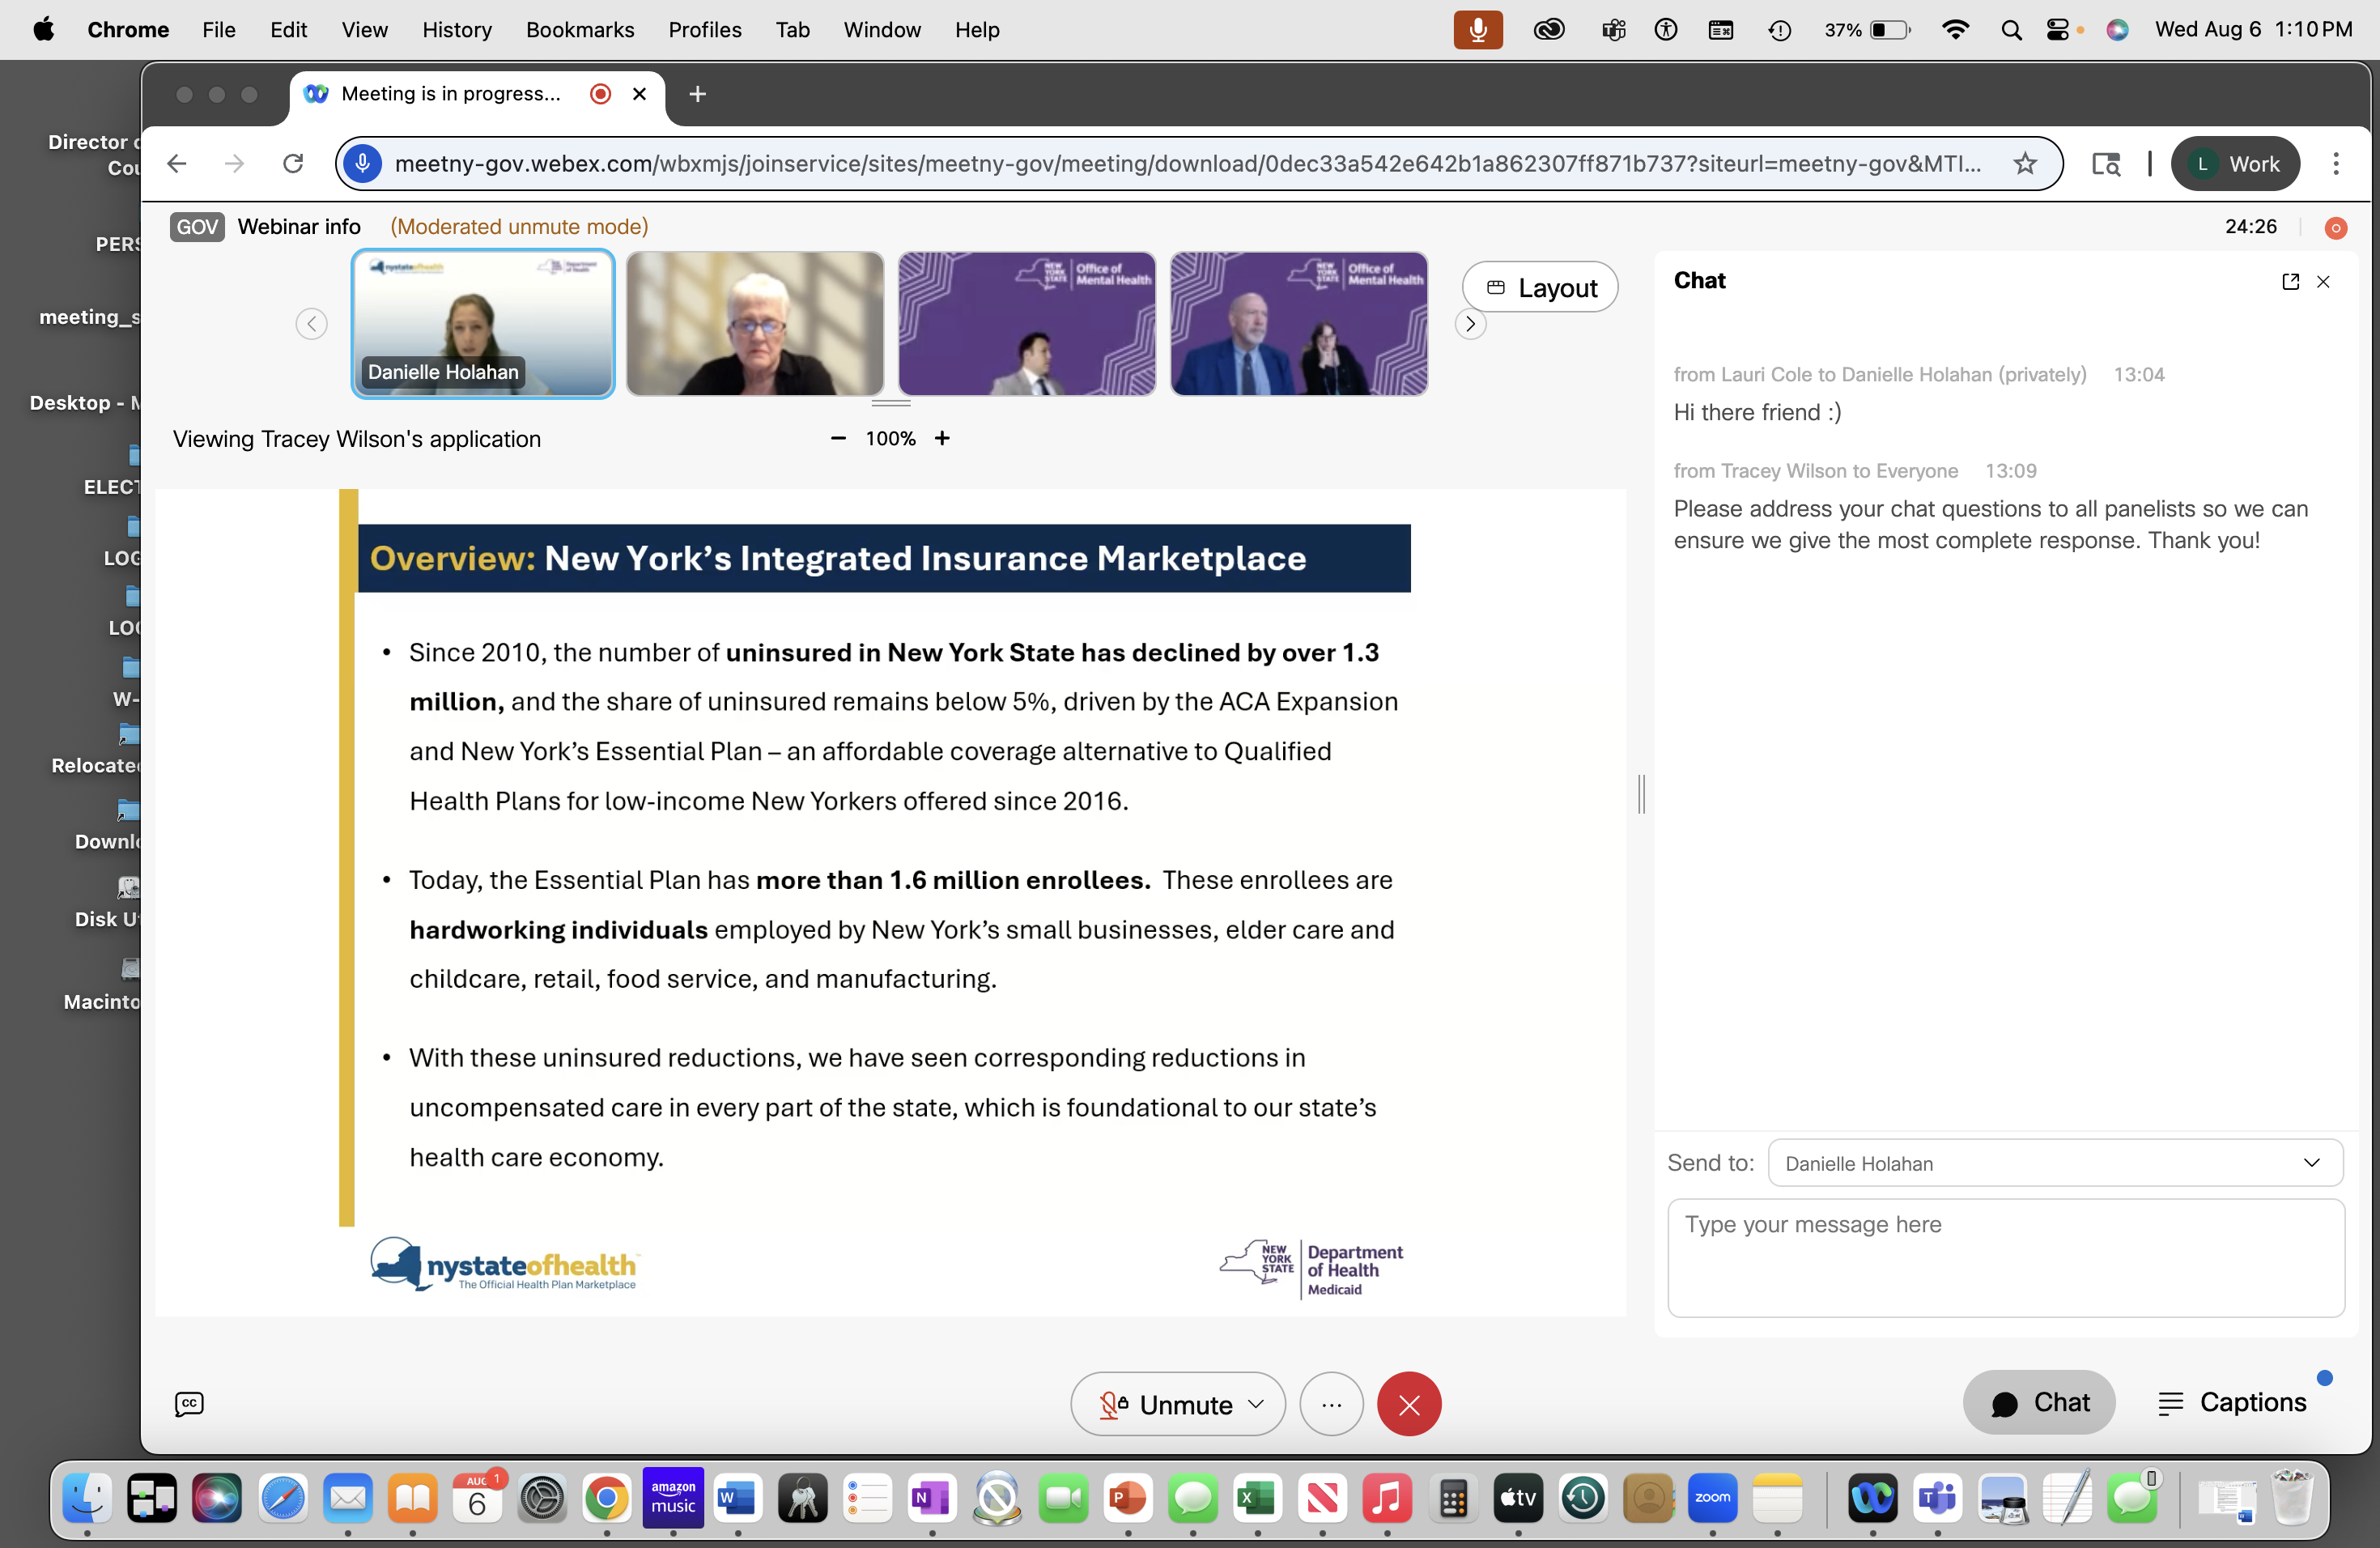This screenshot has width=2380, height=1548.
Task: Click the chat message input field
Action: 2005,1257
